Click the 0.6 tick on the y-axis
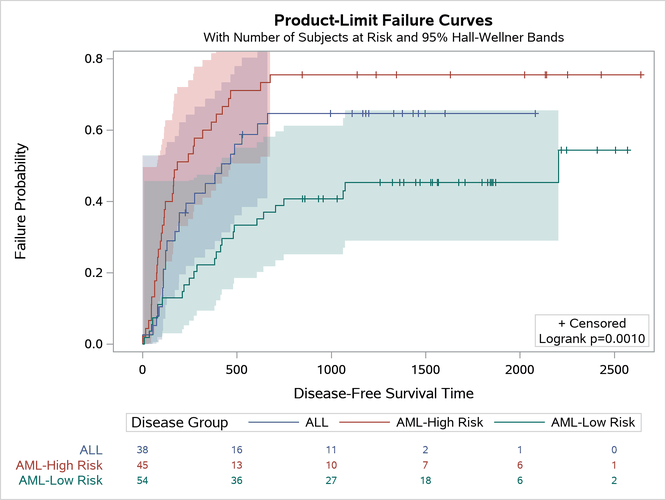 [93, 130]
